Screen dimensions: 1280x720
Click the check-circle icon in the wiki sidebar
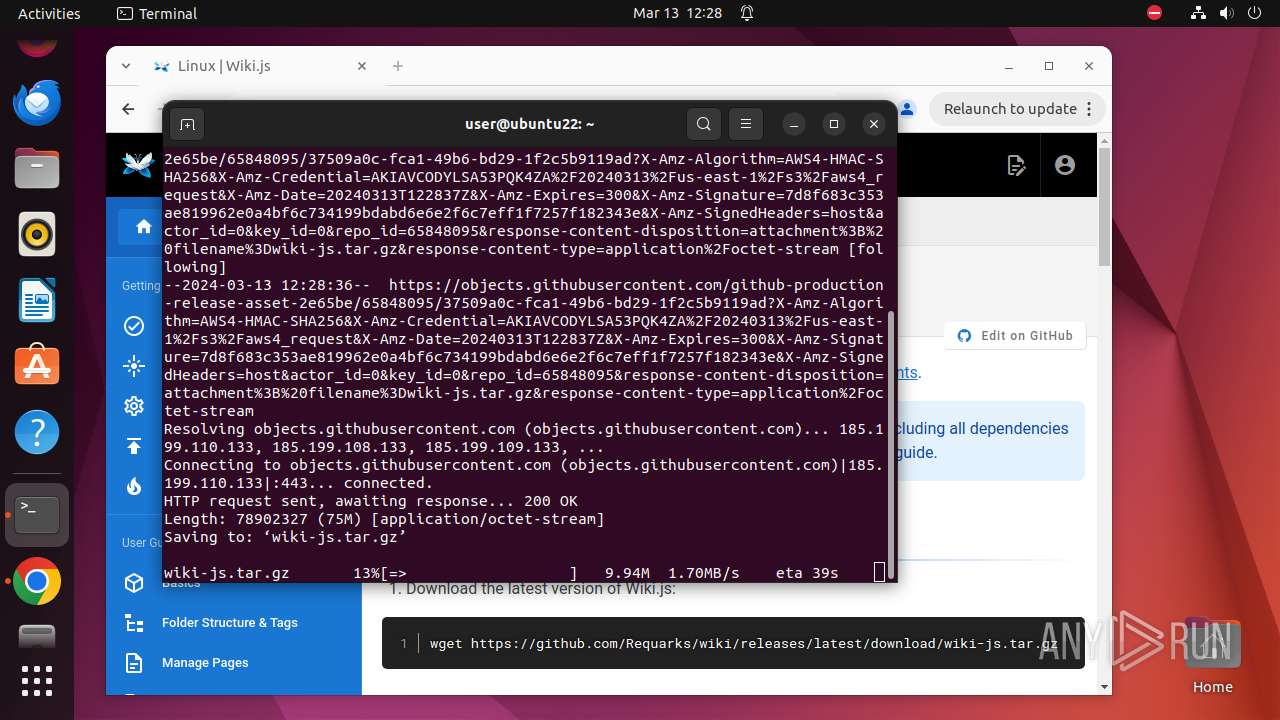pyautogui.click(x=134, y=326)
